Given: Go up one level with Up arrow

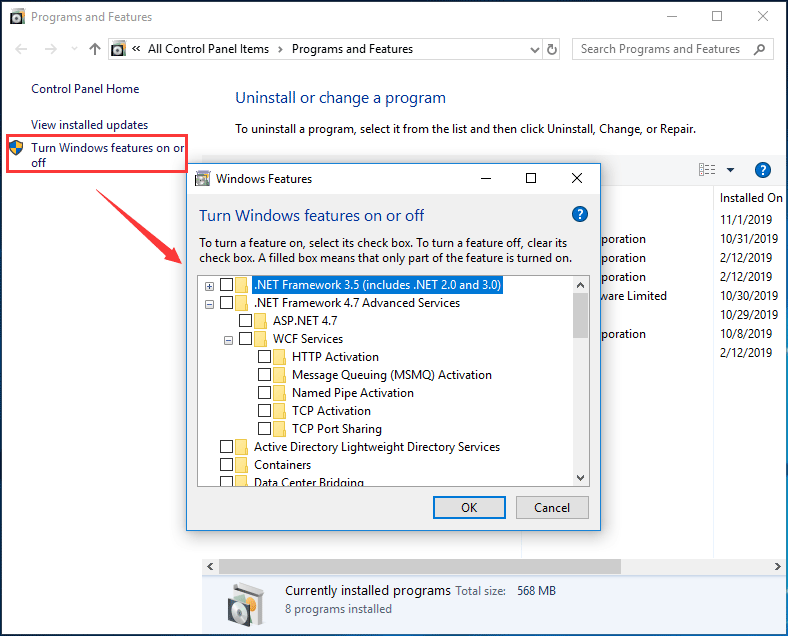Looking at the screenshot, I should pos(94,49).
